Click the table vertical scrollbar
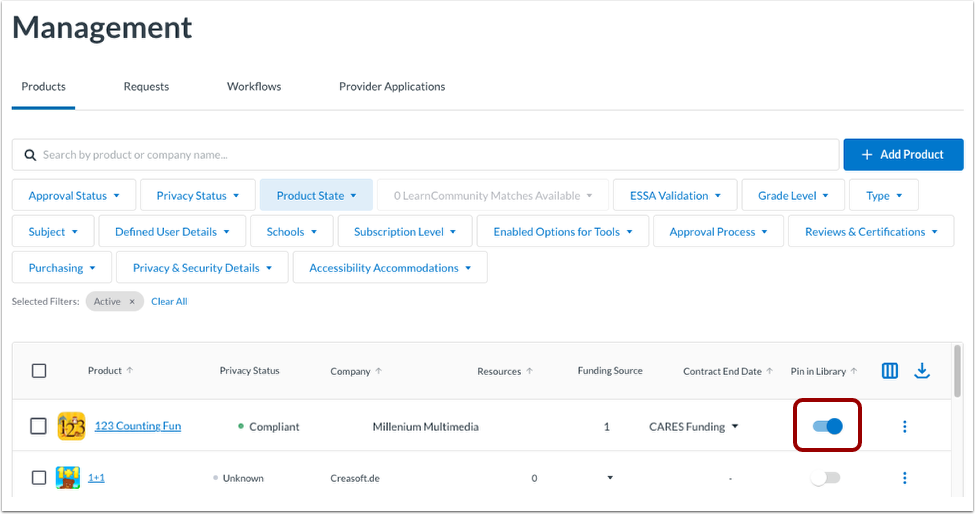The height and width of the screenshot is (514, 975). pyautogui.click(x=957, y=371)
